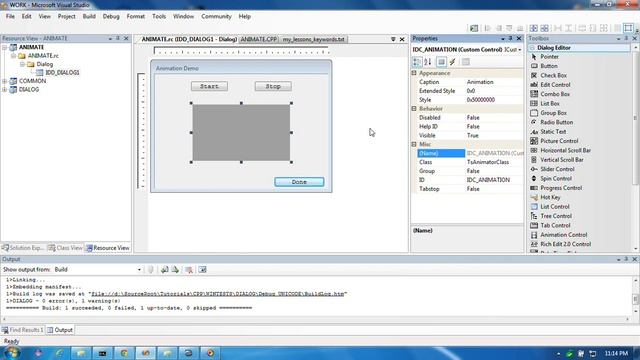
Task: Collapse the Dialog folder in Resource View
Action: (x=22, y=64)
